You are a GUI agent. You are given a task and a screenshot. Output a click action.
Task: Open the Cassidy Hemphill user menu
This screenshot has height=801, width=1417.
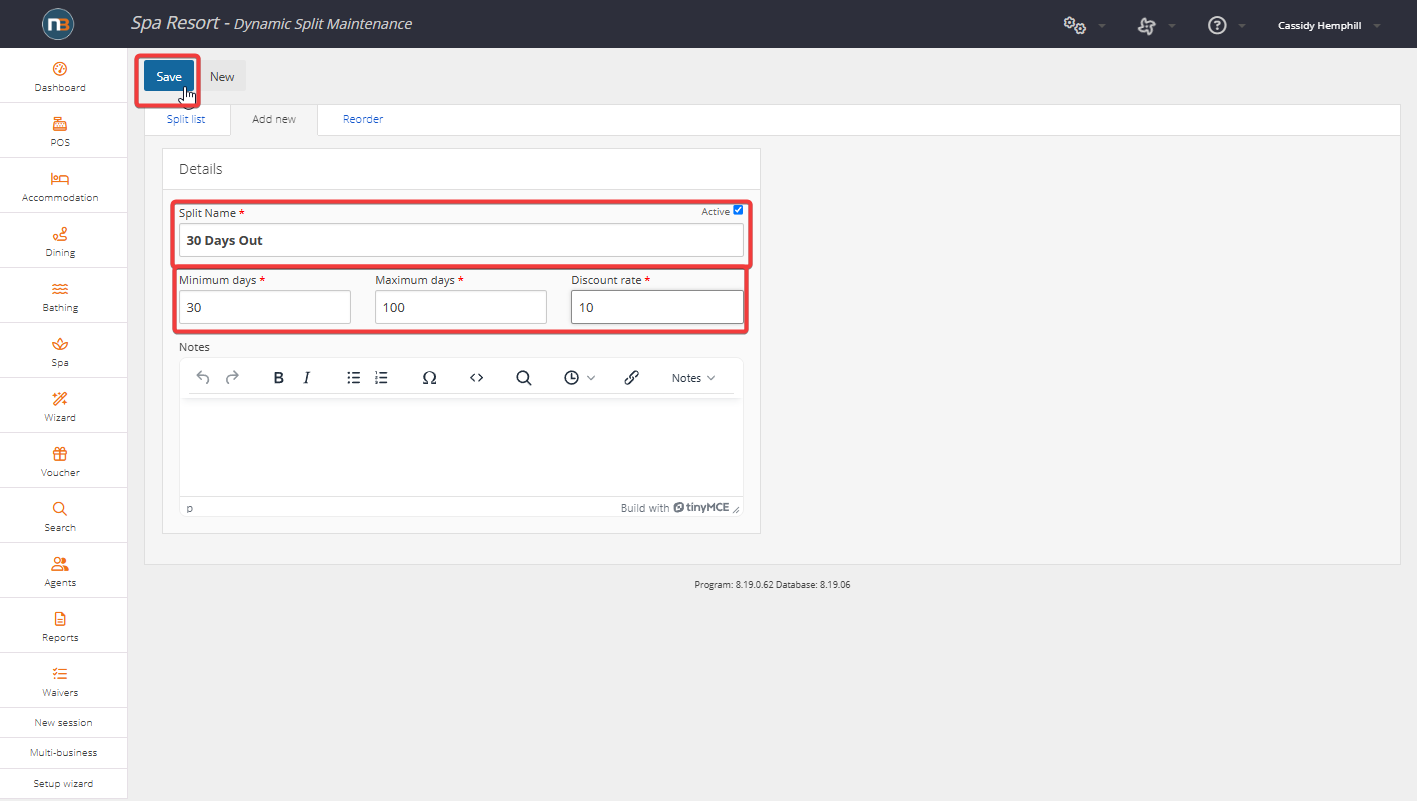(1328, 26)
